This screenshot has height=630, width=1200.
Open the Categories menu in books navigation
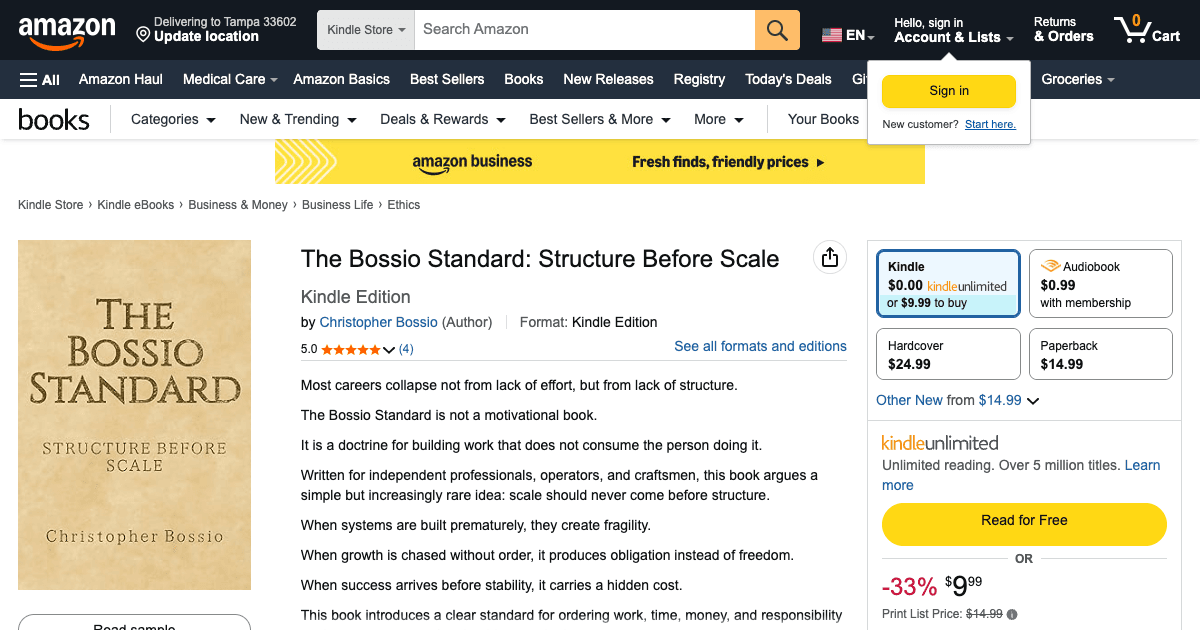coord(171,119)
